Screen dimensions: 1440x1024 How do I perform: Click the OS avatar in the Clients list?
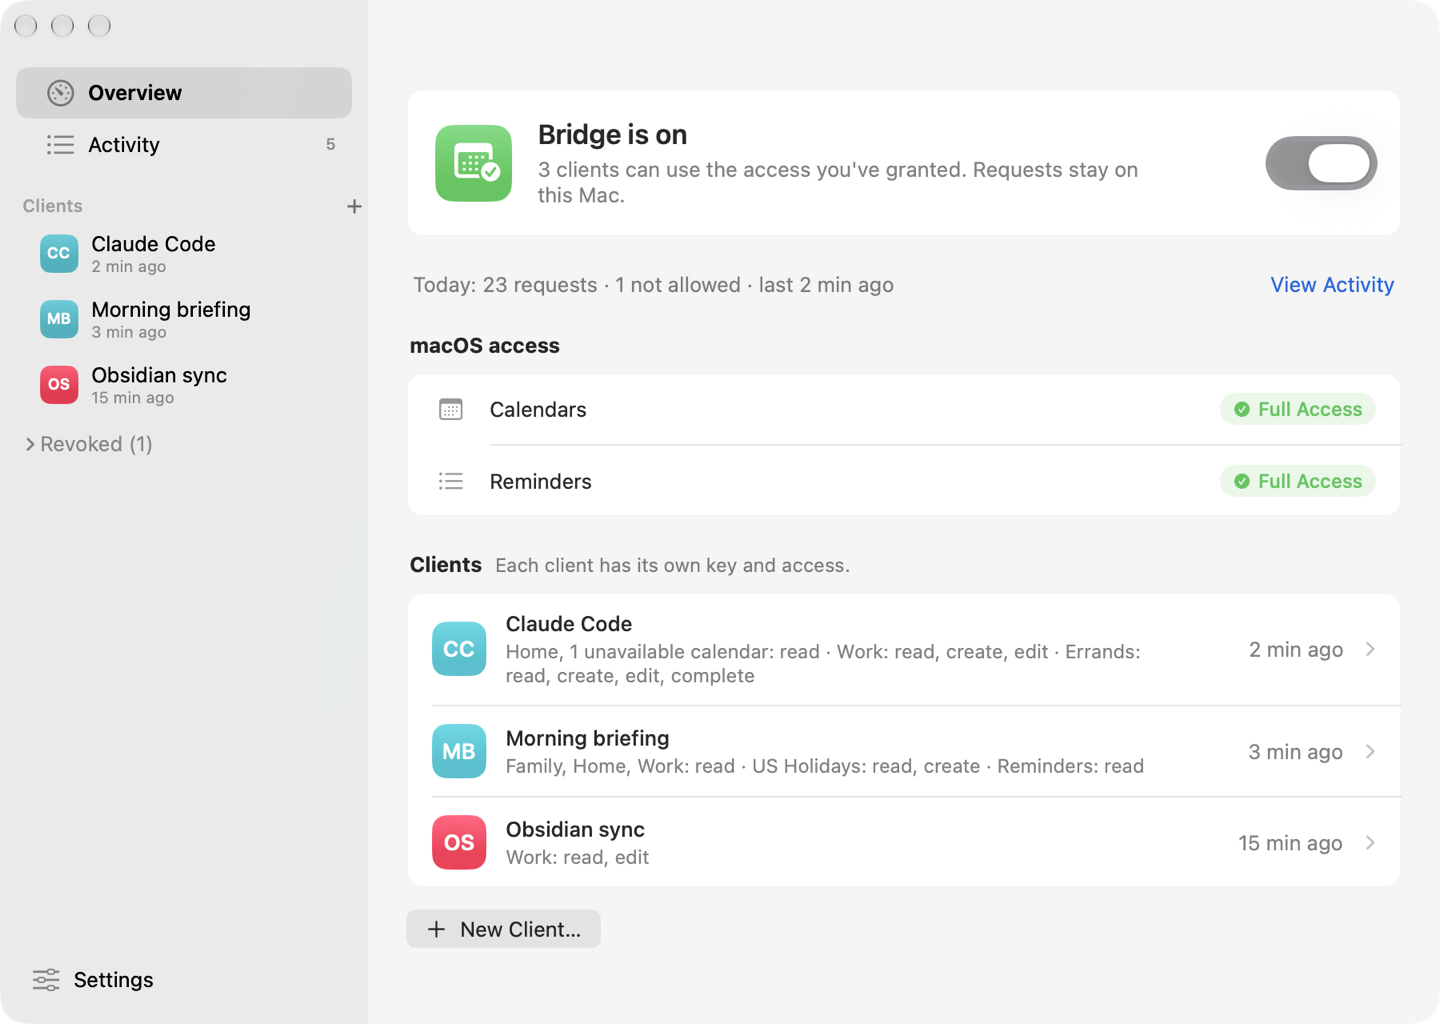(x=459, y=842)
